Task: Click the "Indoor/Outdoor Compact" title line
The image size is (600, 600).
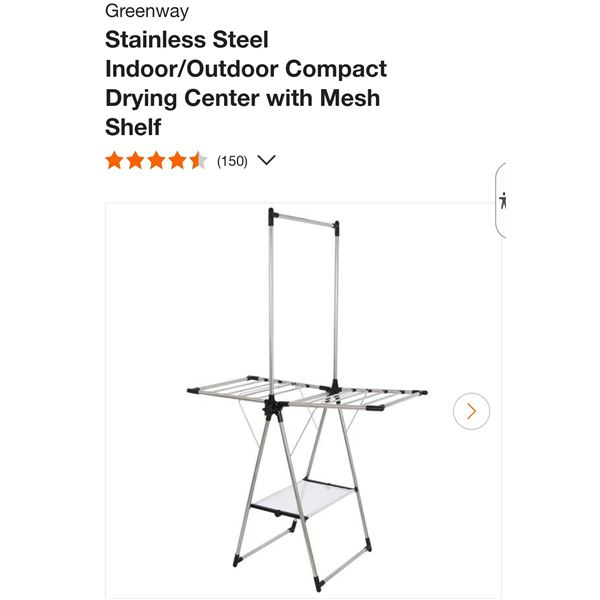Action: (246, 70)
